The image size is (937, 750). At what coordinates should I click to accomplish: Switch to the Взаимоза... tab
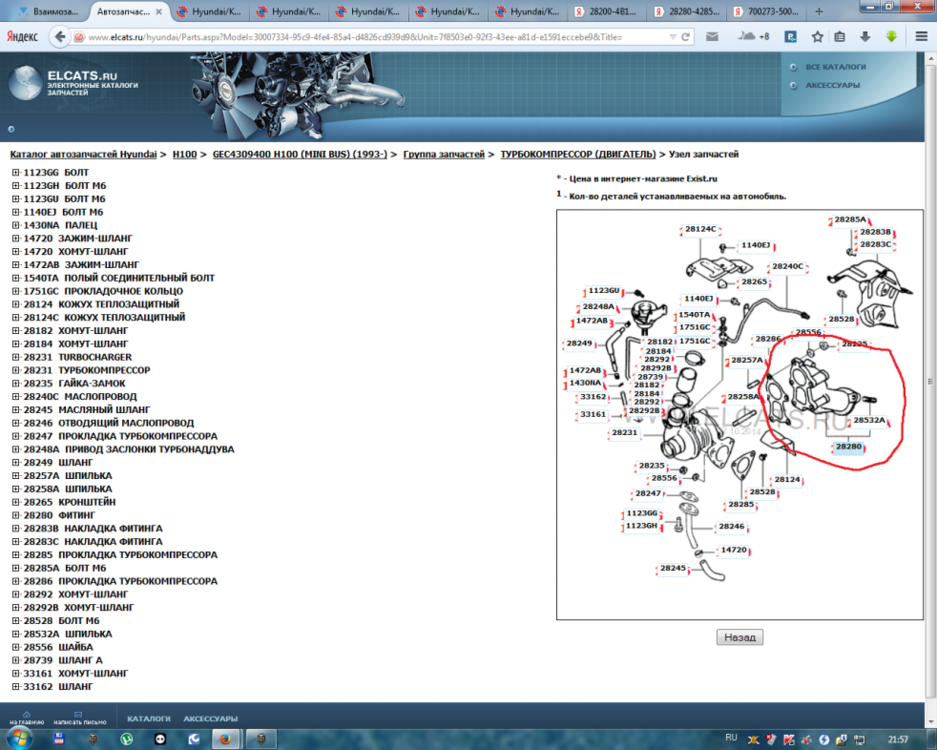(50, 11)
